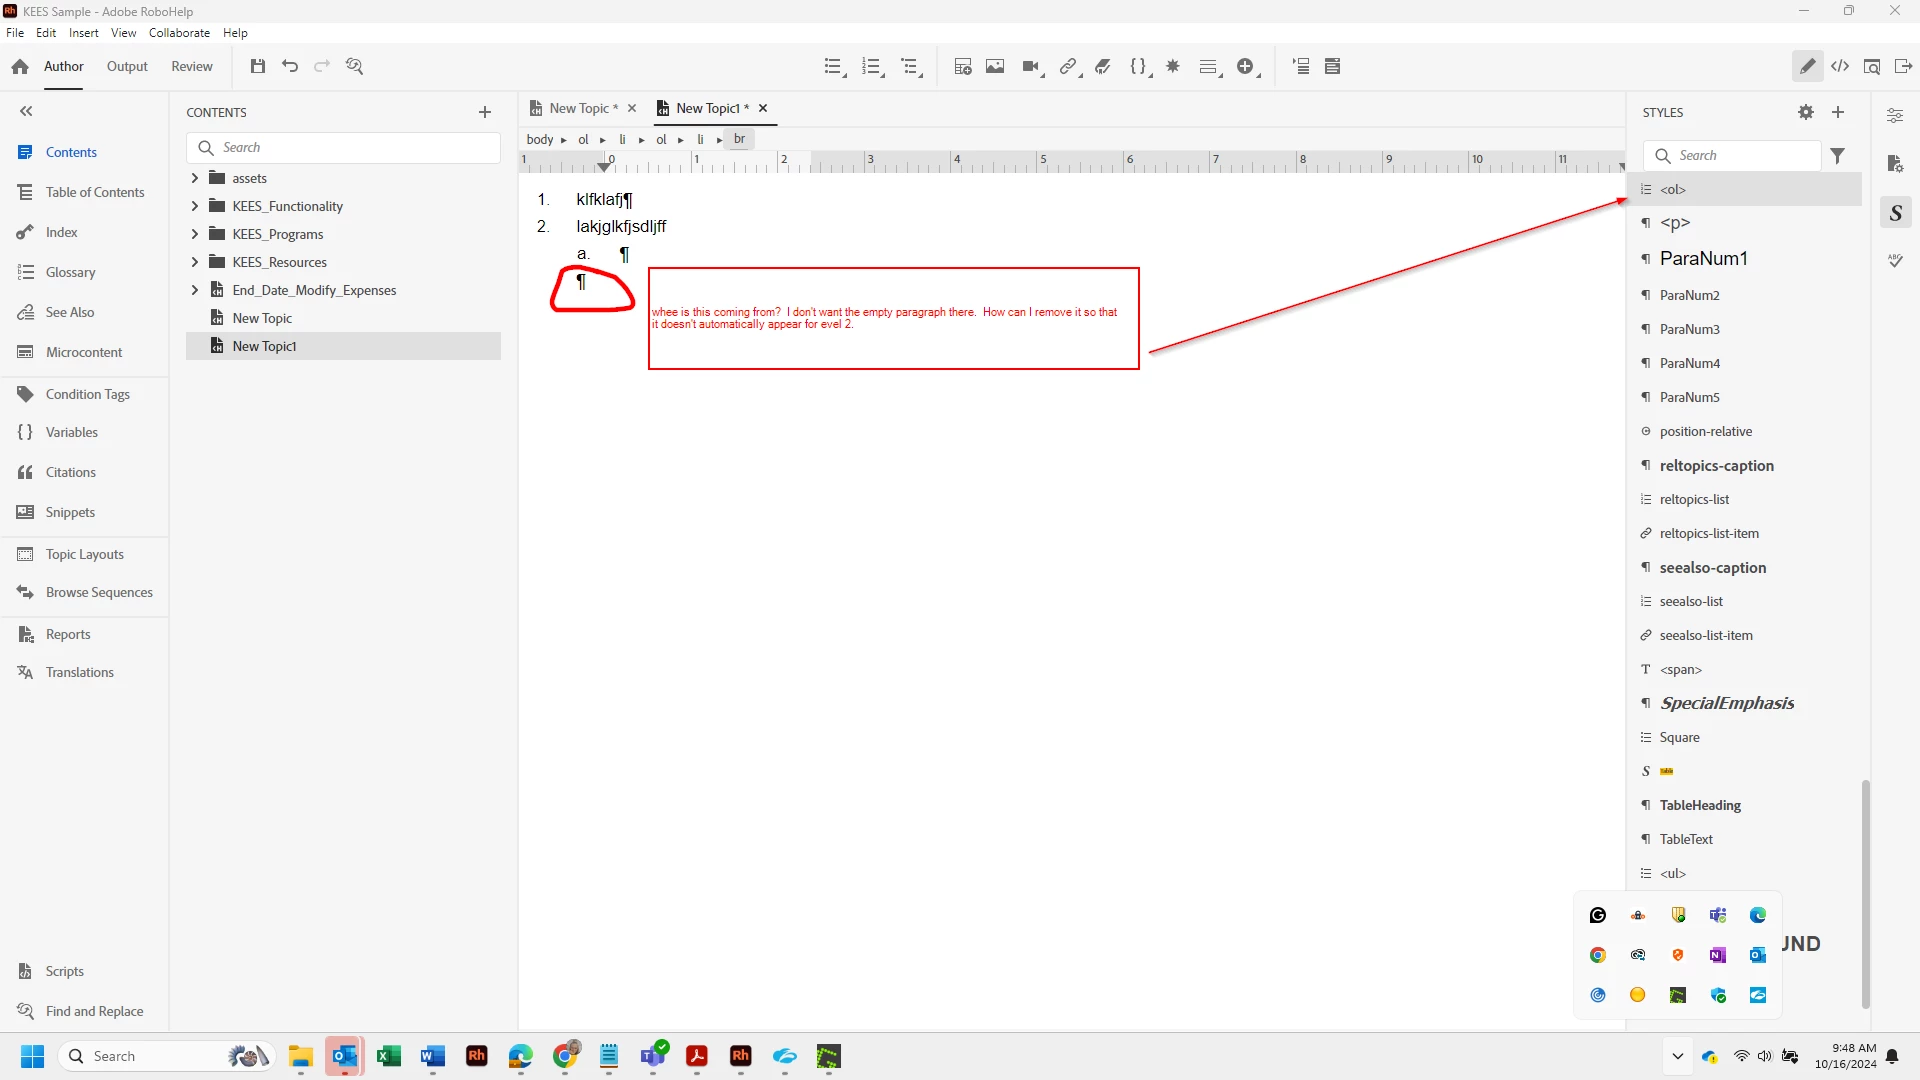Switch to the New Topic tab
Viewport: 1920px width, 1080px height.
[x=579, y=108]
